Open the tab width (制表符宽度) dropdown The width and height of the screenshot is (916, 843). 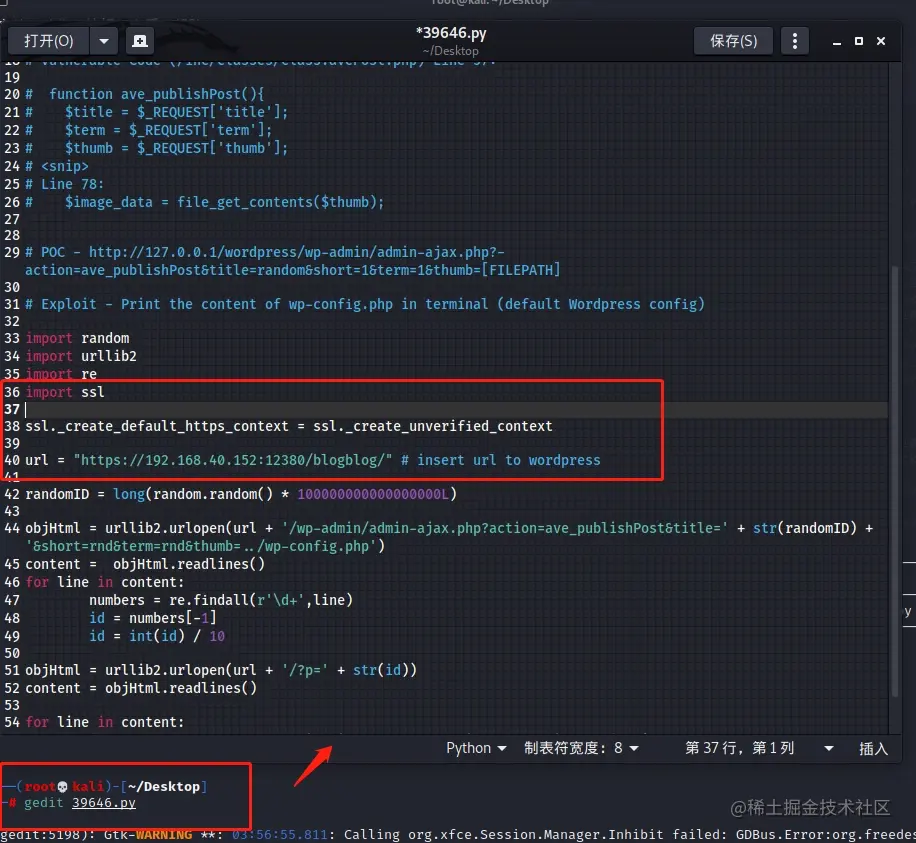[581, 748]
